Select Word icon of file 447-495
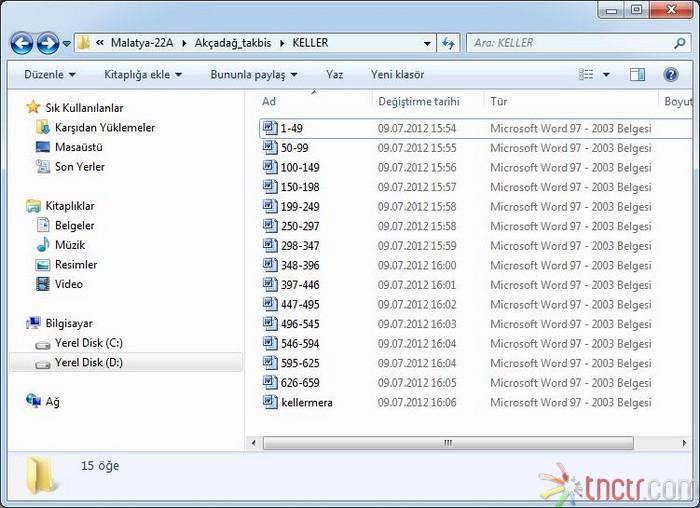Viewport: 700px width, 508px height. pos(270,304)
